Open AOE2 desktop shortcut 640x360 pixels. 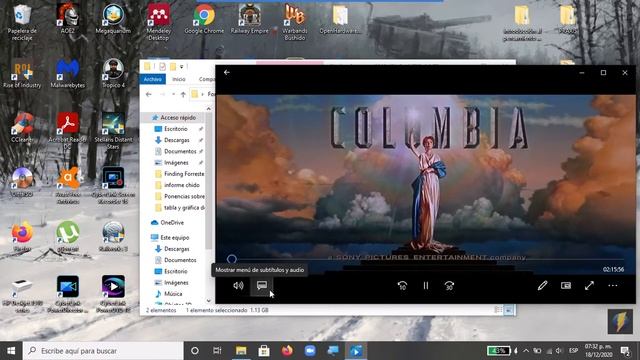(x=68, y=19)
